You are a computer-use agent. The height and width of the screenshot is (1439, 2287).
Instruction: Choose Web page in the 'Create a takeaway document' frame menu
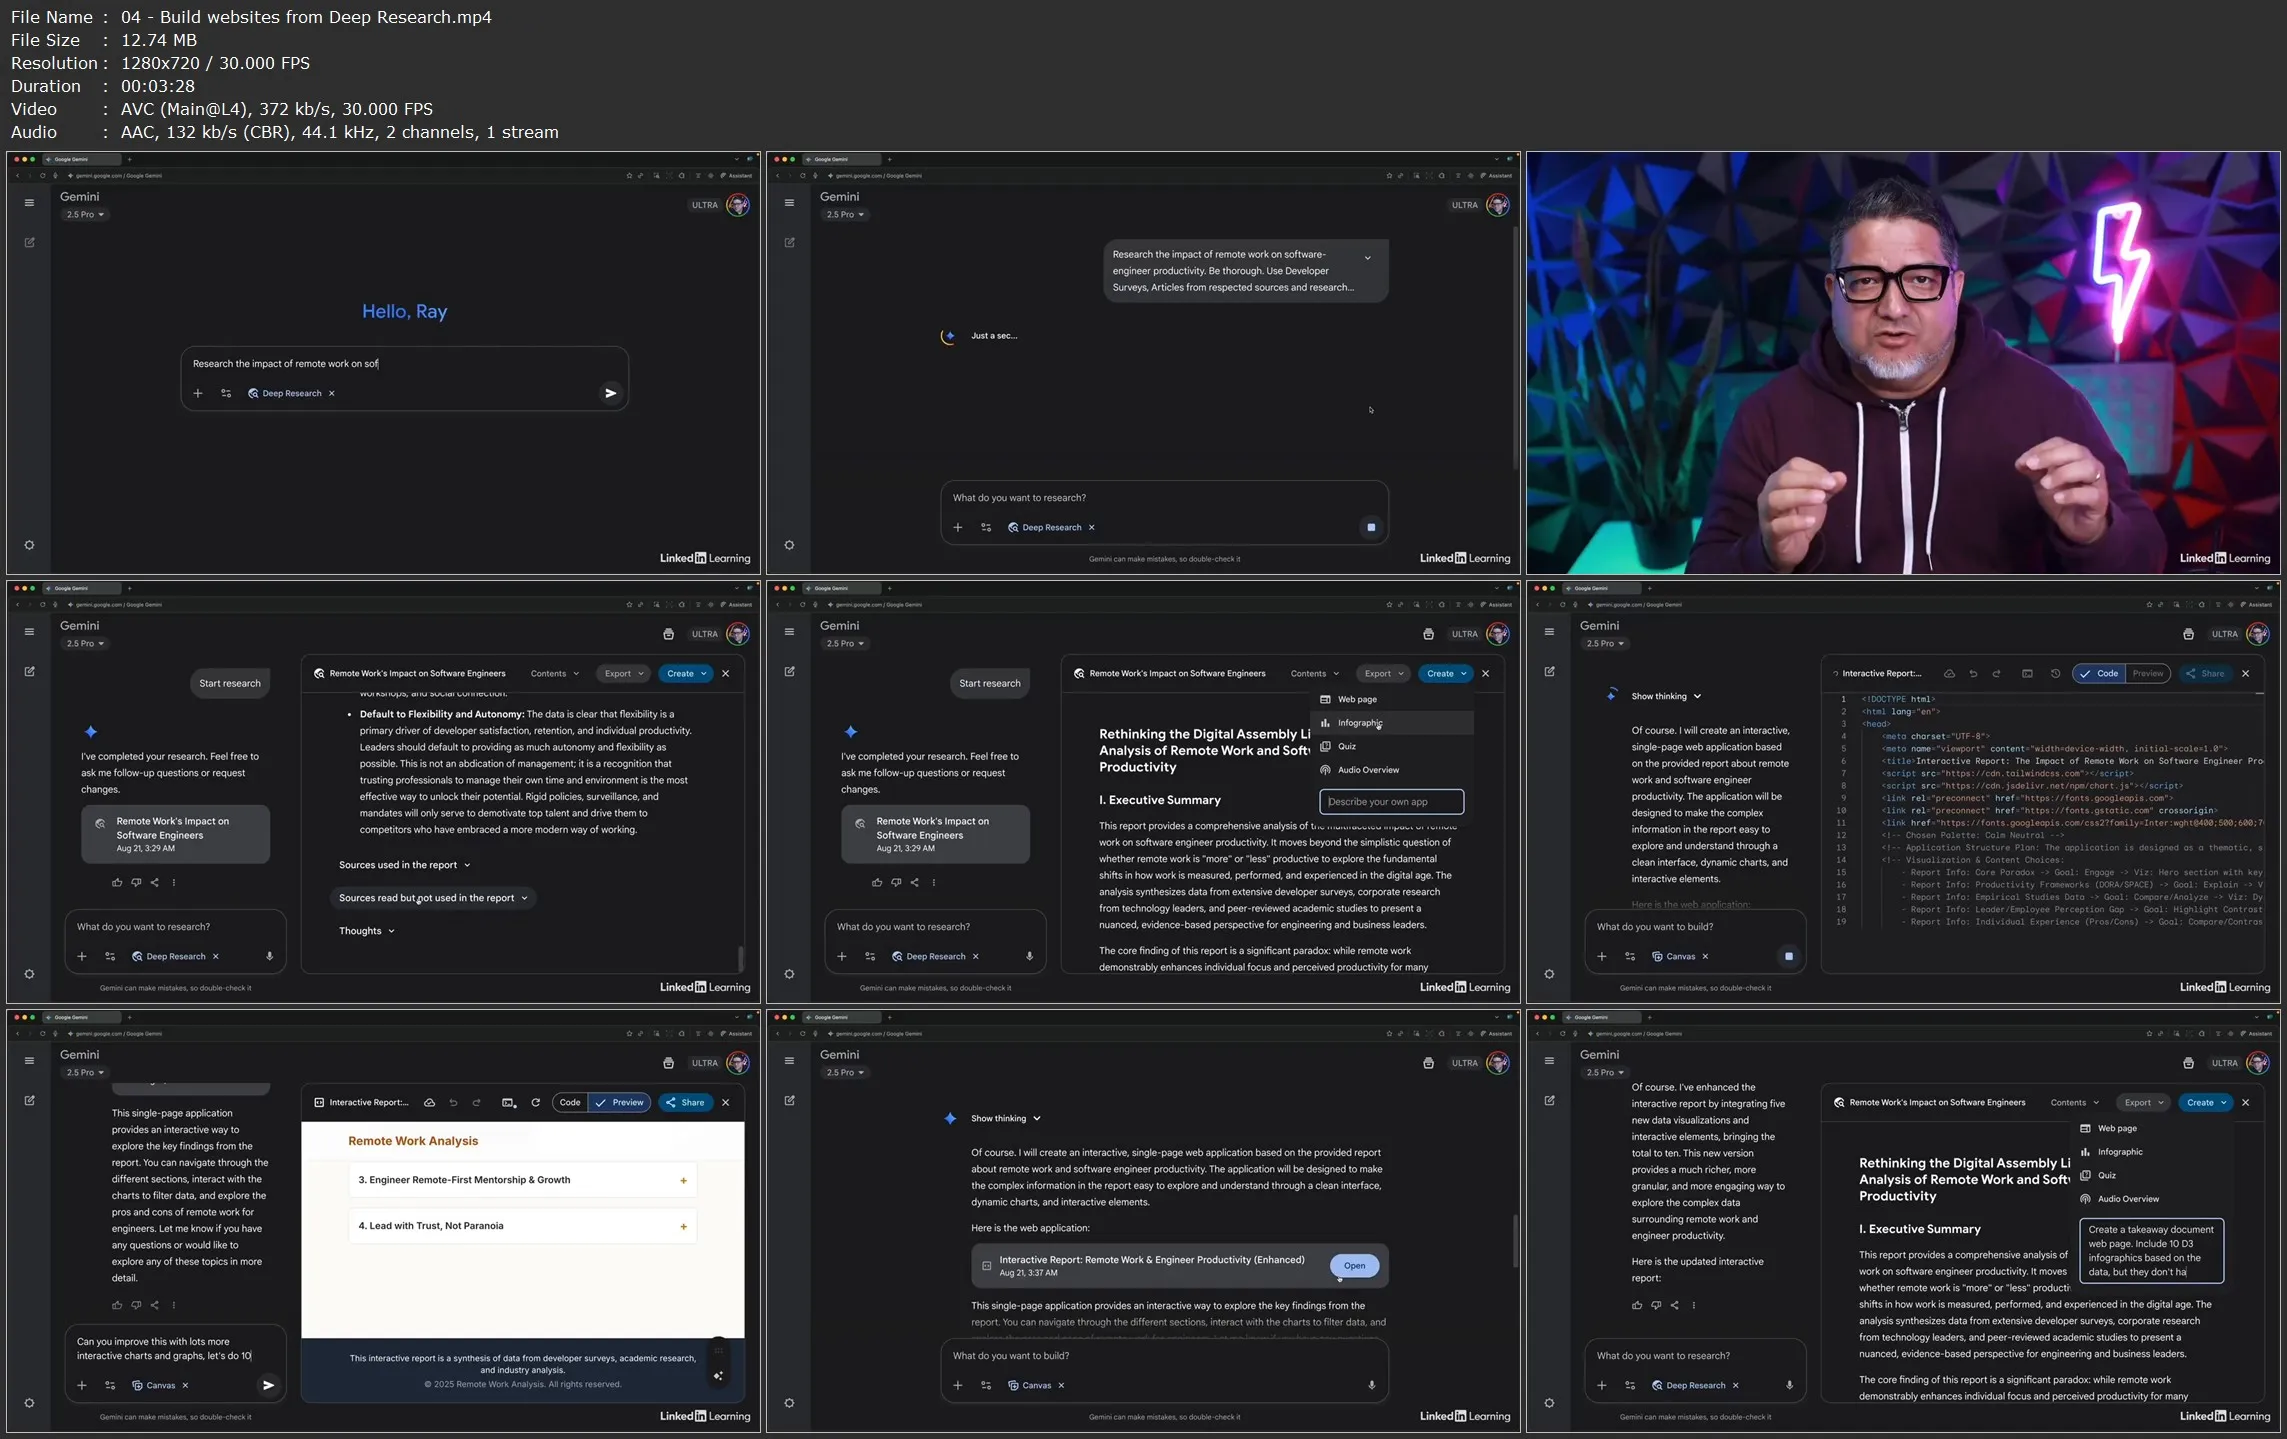tap(2151, 1128)
